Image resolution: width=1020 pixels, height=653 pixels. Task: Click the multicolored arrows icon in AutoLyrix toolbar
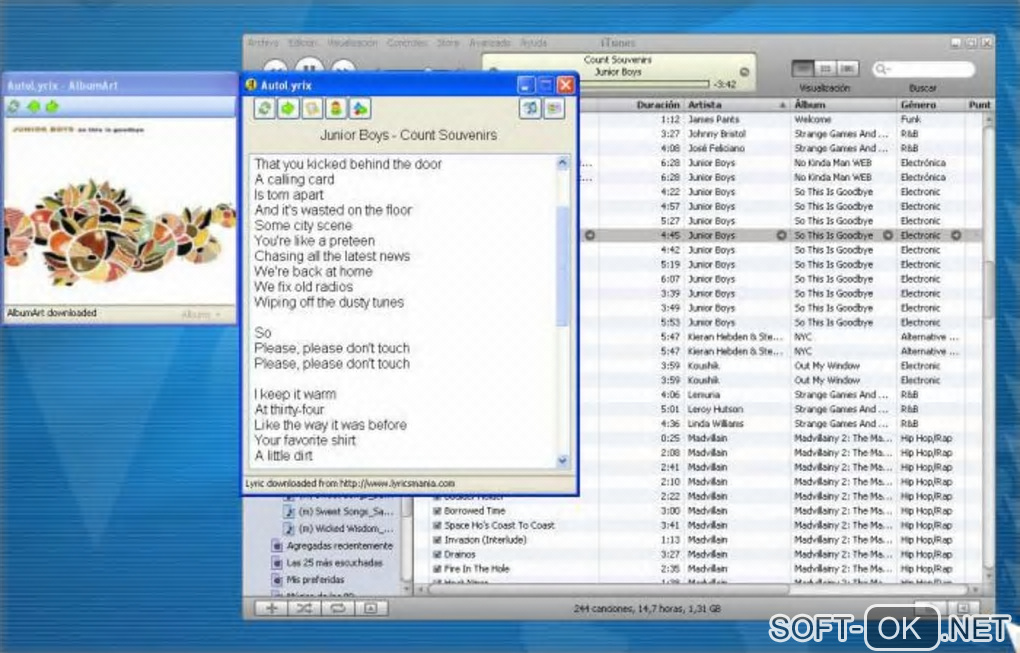coord(360,109)
